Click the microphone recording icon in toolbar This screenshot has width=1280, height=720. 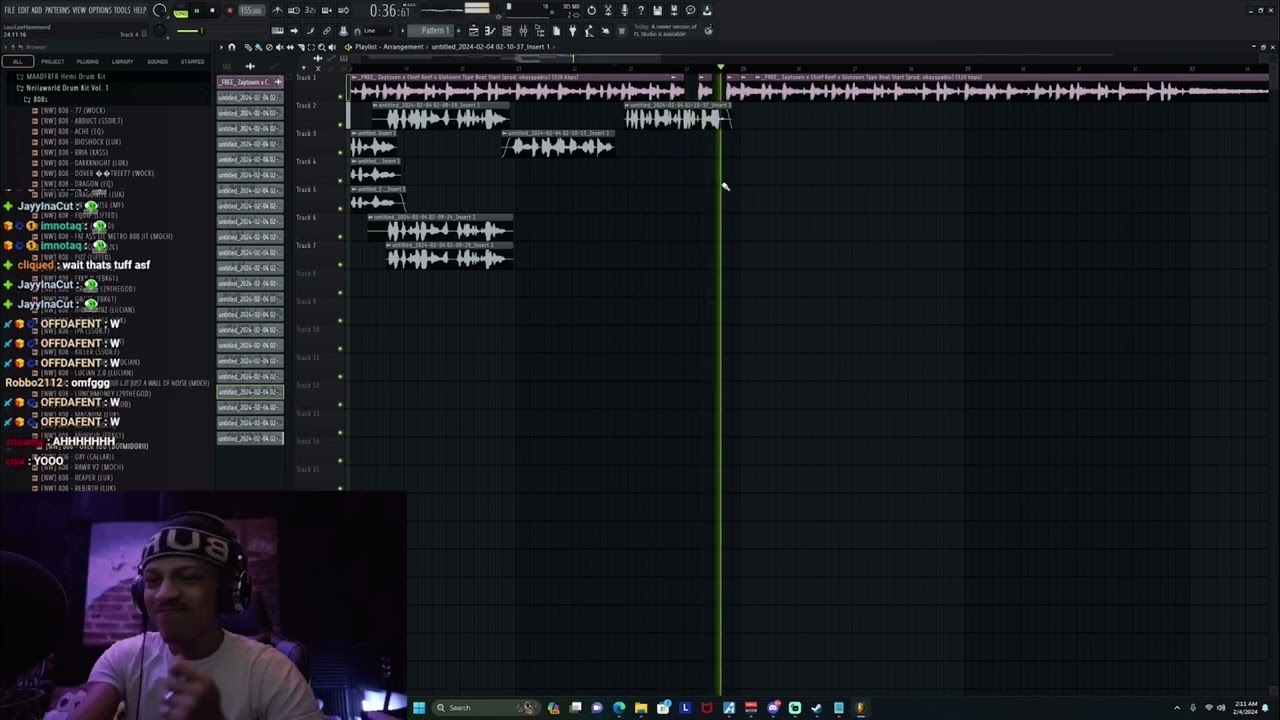(625, 11)
